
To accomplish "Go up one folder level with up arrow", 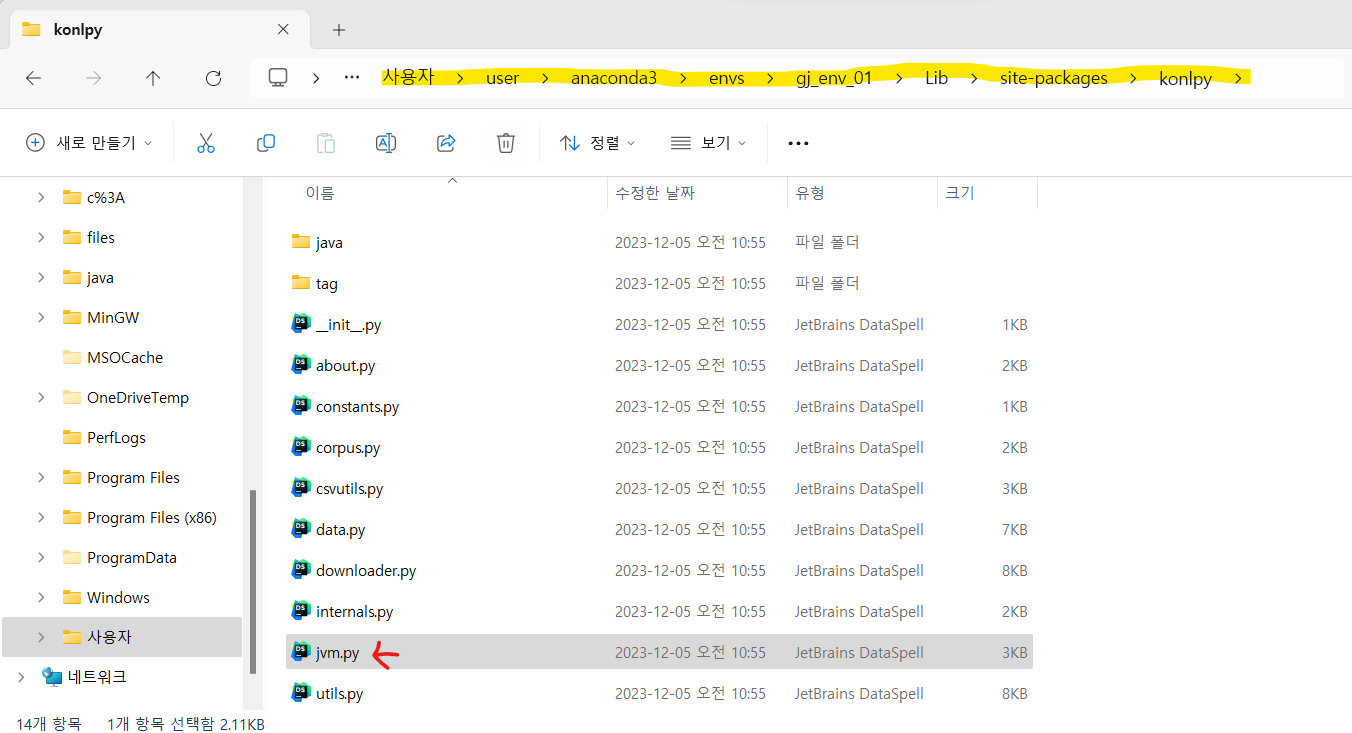I will [x=153, y=78].
